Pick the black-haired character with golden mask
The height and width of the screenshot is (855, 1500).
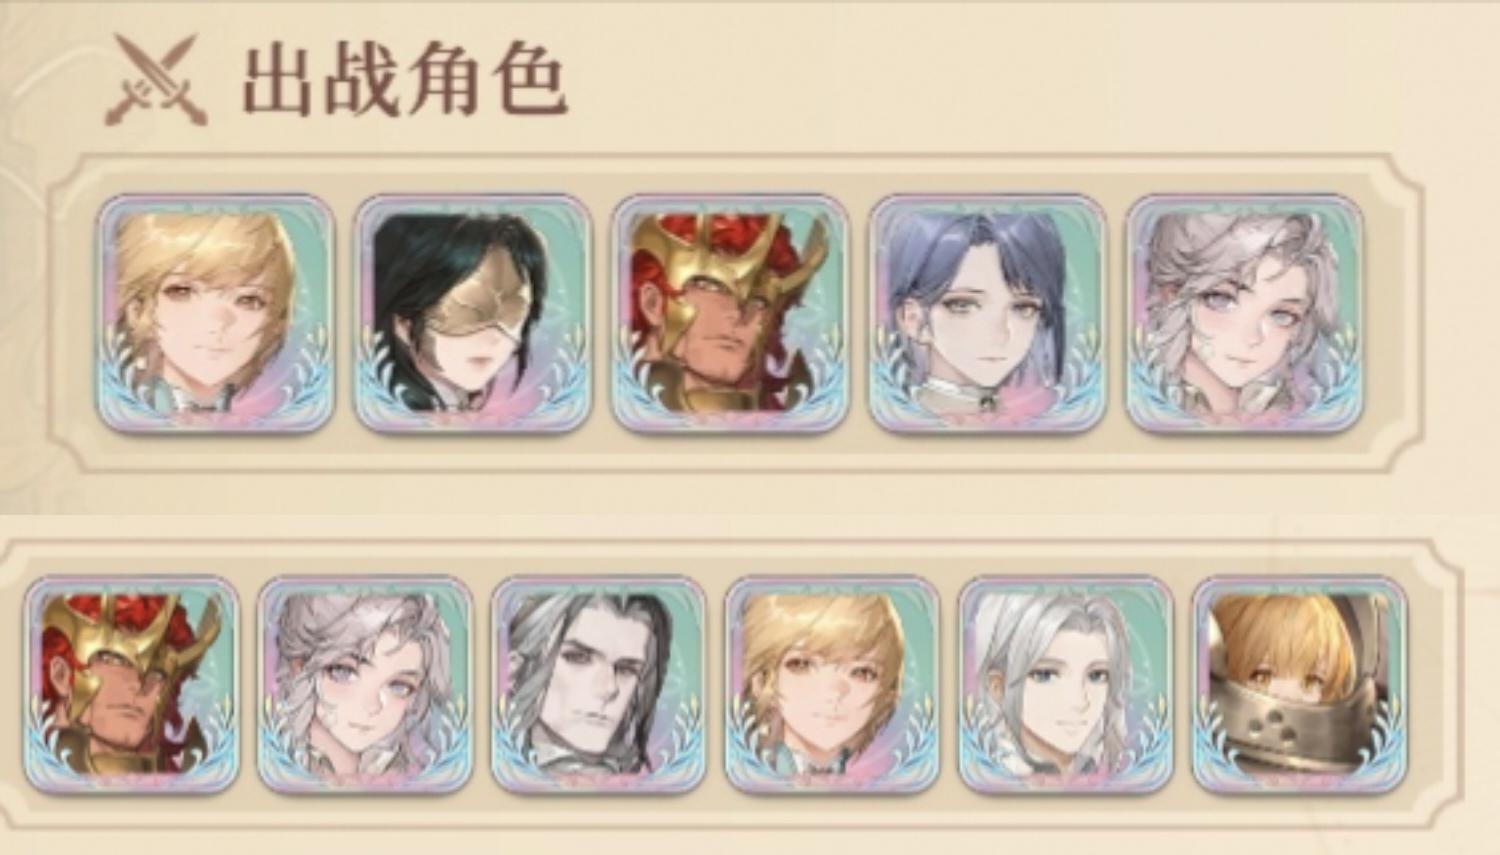coord(472,314)
